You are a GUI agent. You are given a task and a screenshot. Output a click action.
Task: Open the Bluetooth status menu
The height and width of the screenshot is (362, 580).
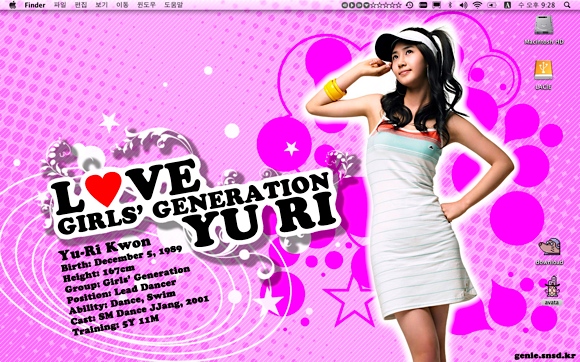pos(450,5)
